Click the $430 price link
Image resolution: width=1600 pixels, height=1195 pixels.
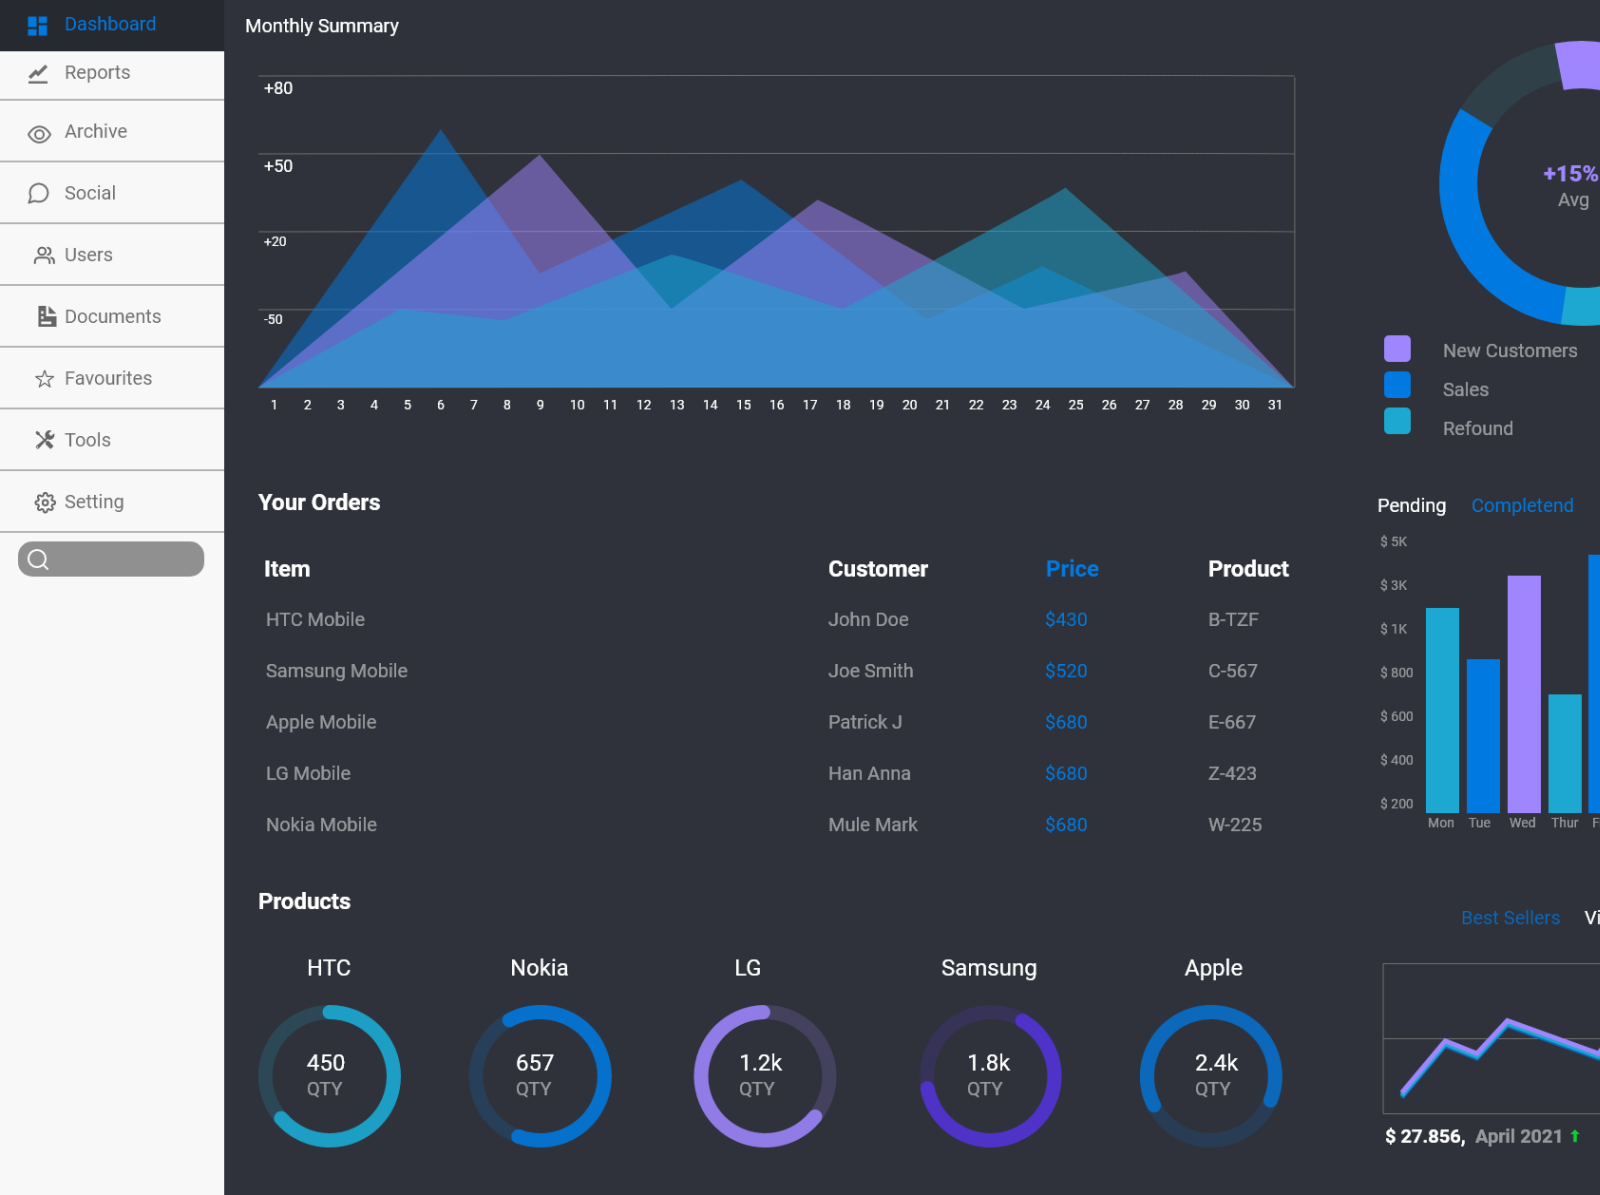click(x=1066, y=620)
